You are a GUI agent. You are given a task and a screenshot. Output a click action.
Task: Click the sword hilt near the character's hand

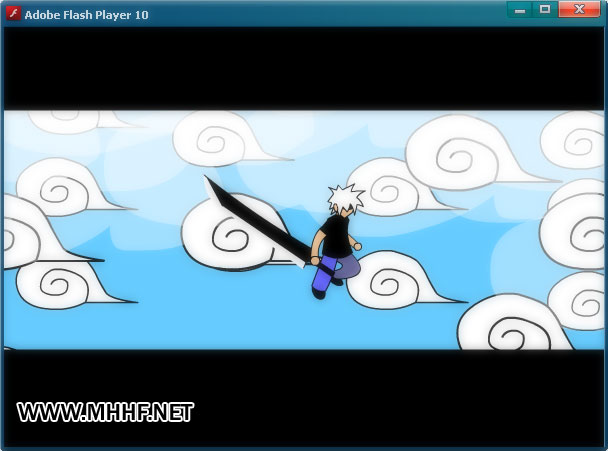pos(301,260)
